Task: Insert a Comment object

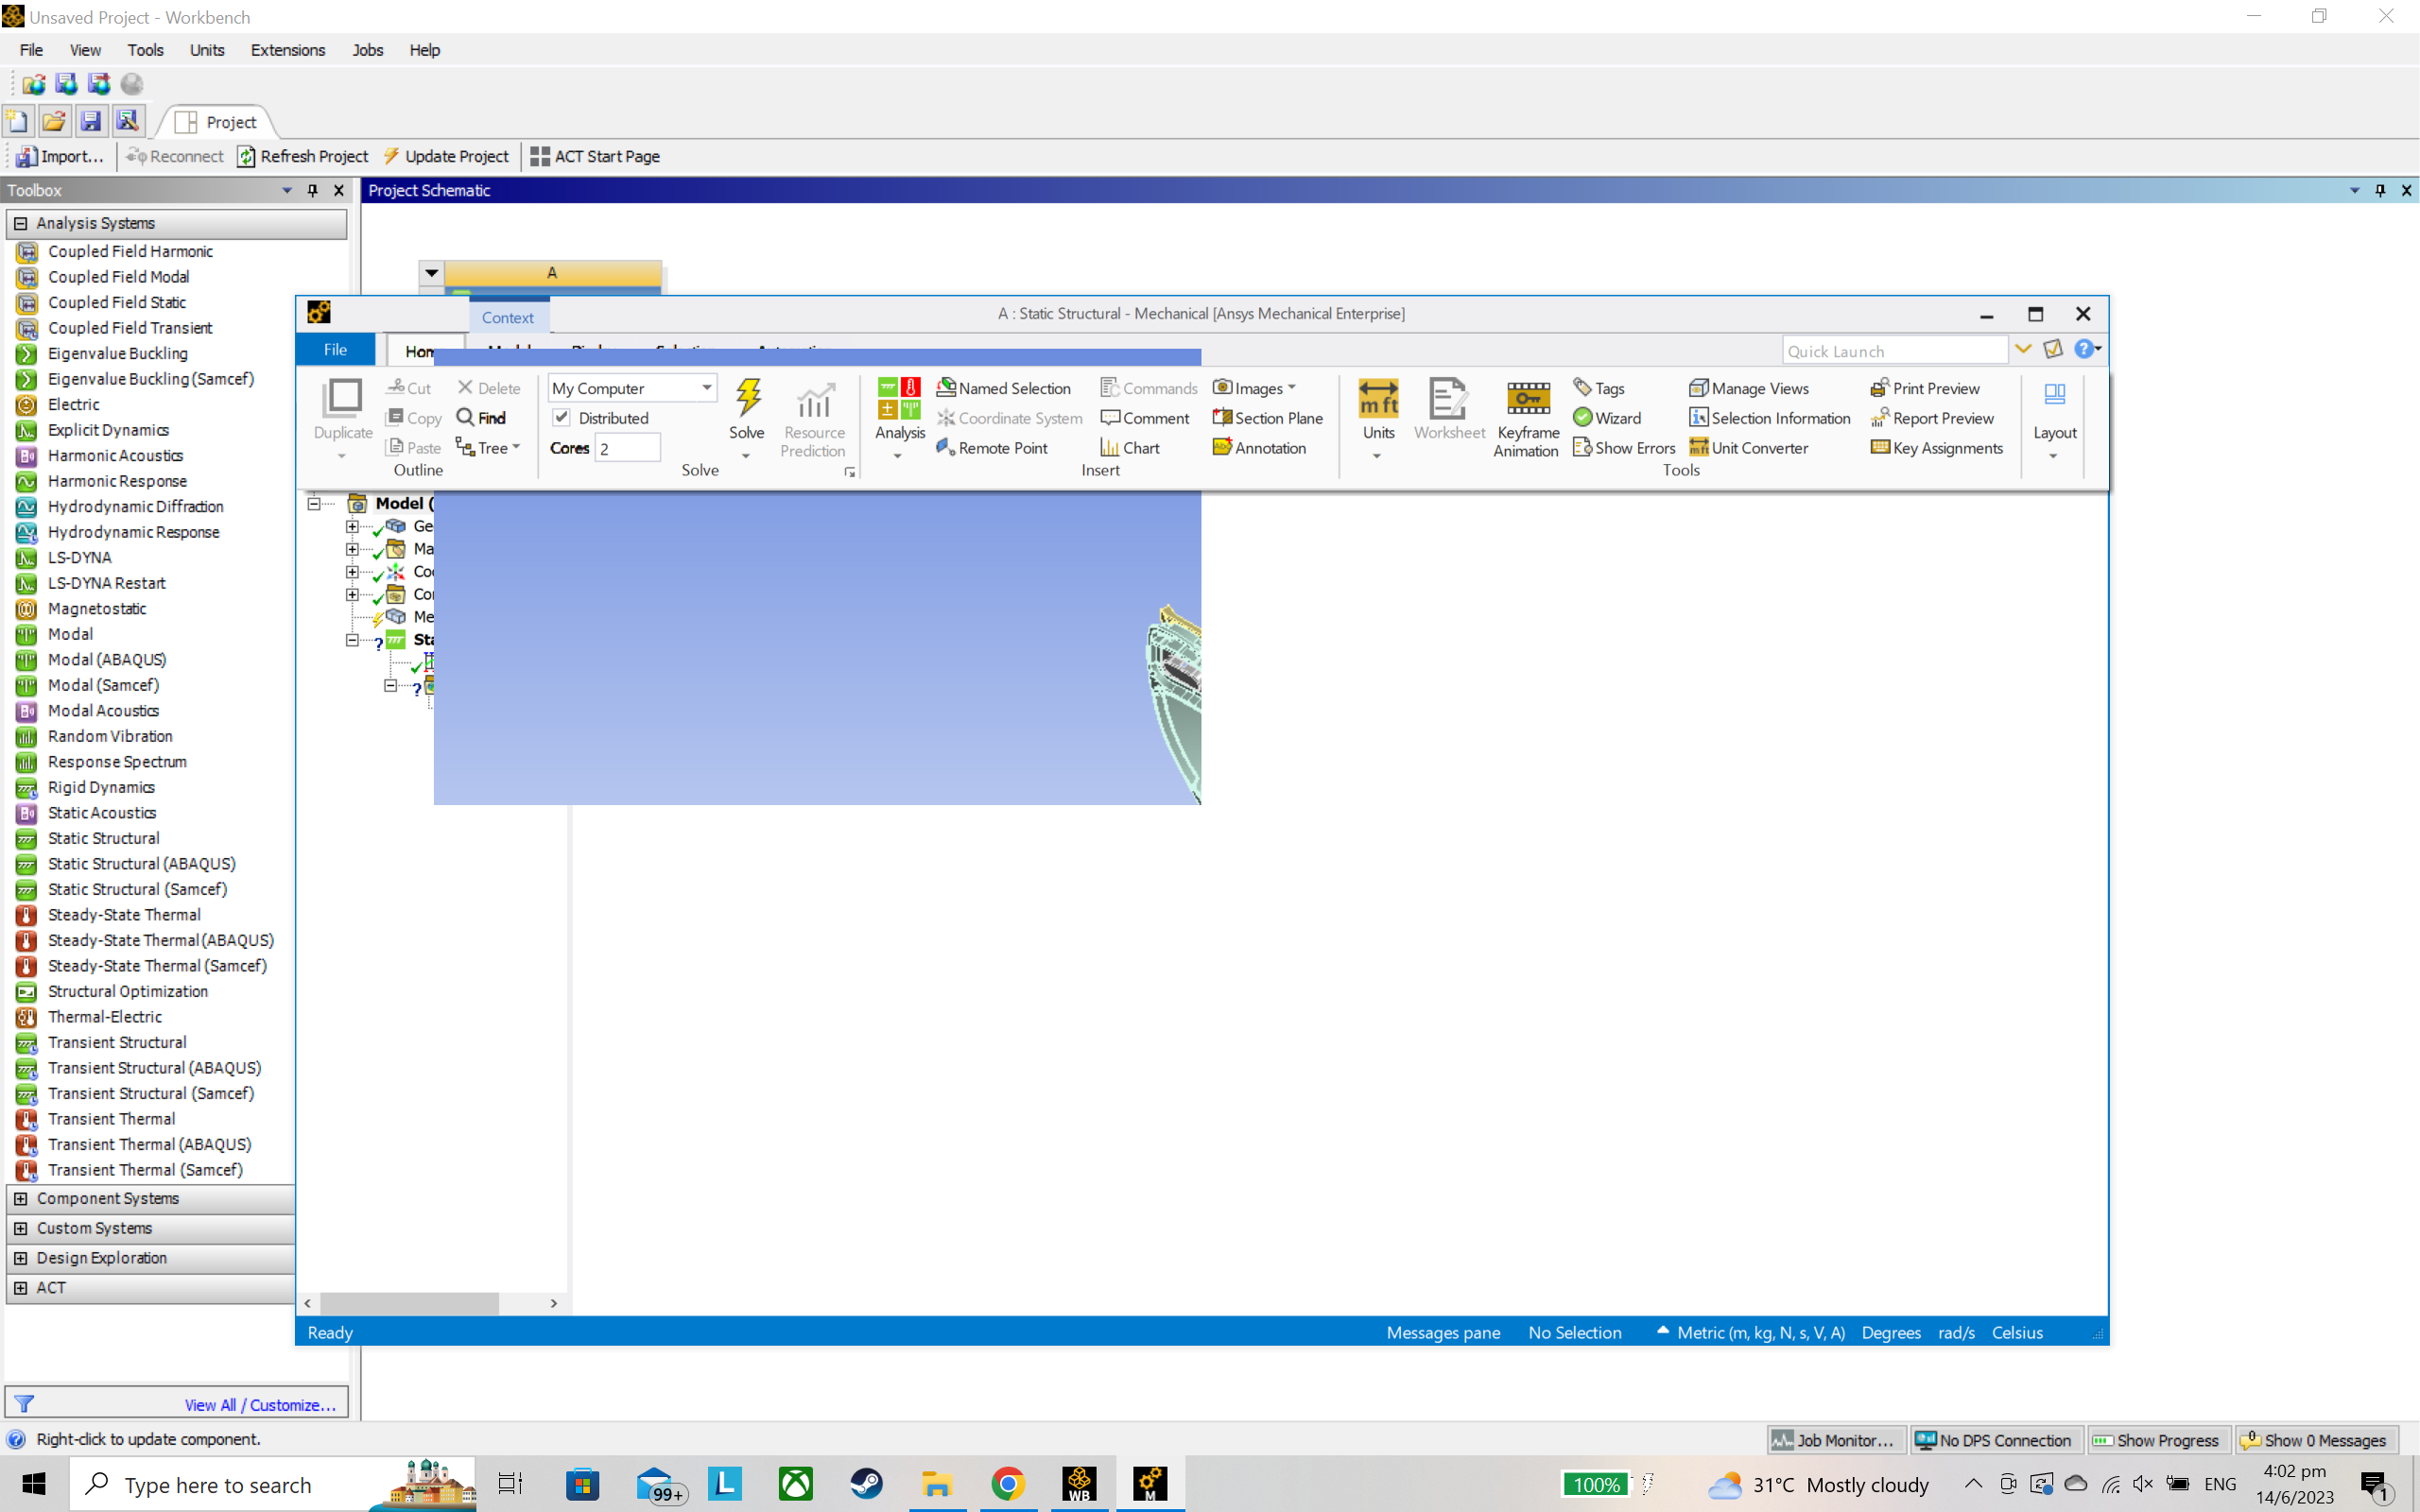Action: click(x=1145, y=418)
